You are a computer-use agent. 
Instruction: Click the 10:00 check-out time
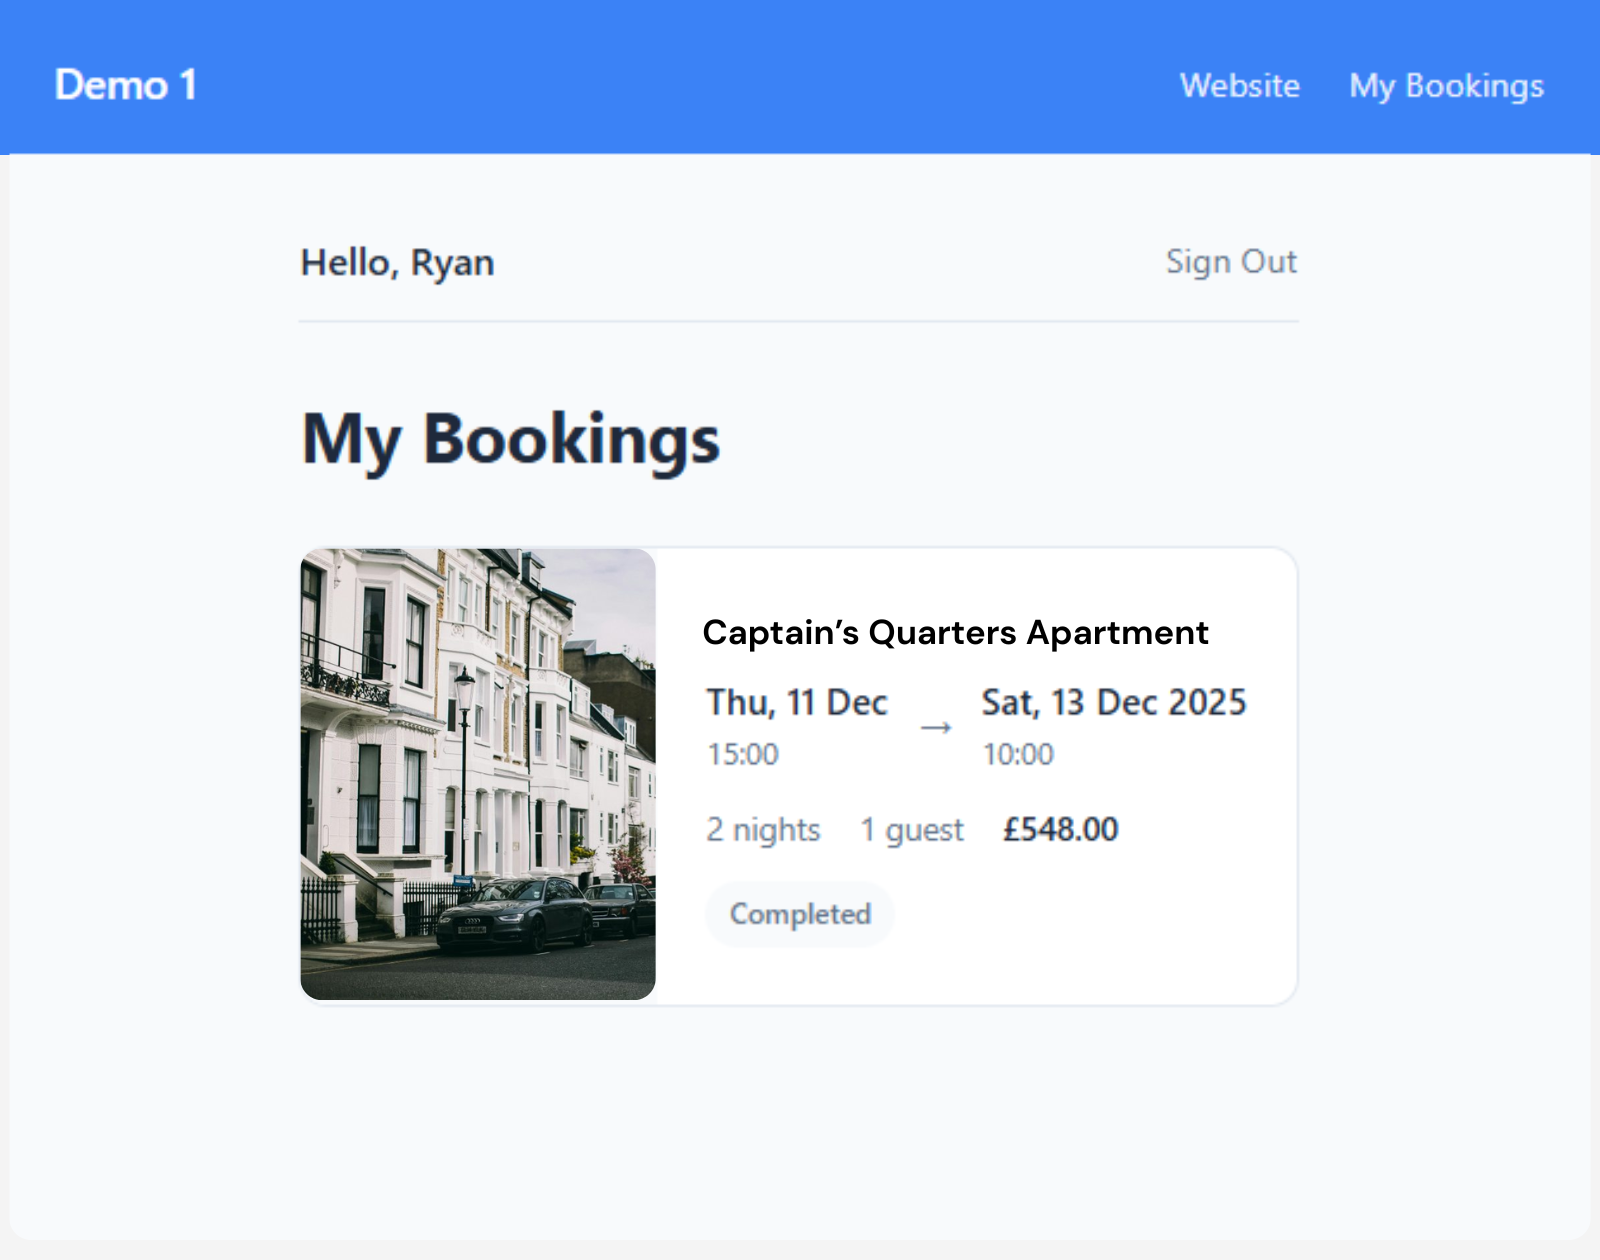(x=1018, y=754)
